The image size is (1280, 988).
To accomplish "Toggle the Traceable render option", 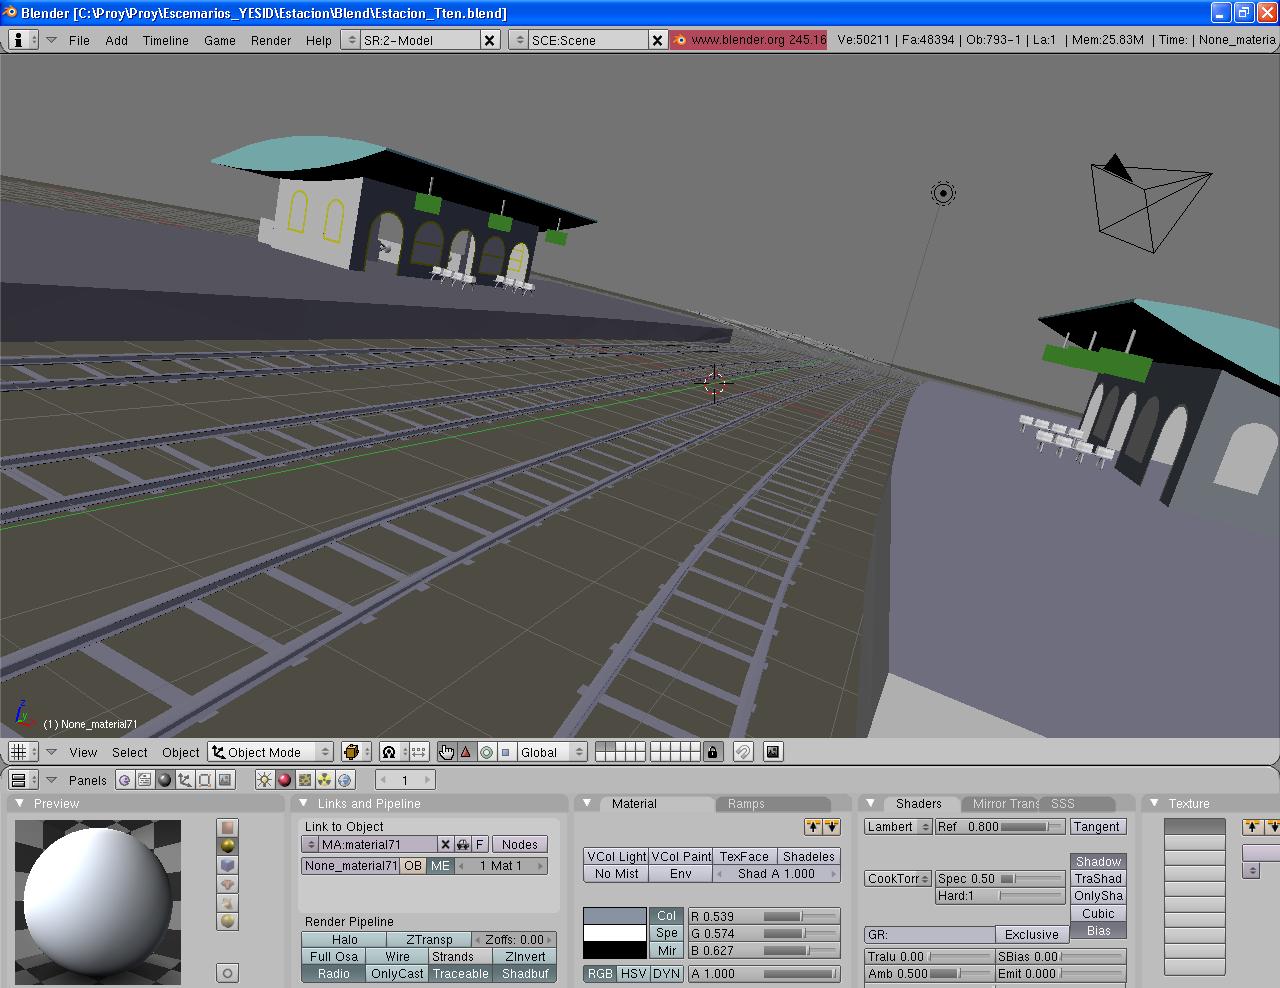I will (460, 974).
